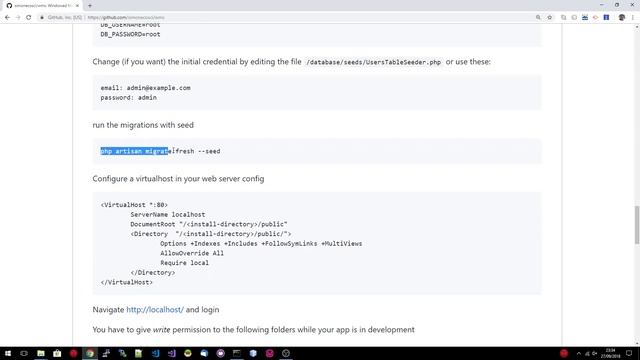Open the purple Visual Studio taskbar icon

click(x=171, y=353)
